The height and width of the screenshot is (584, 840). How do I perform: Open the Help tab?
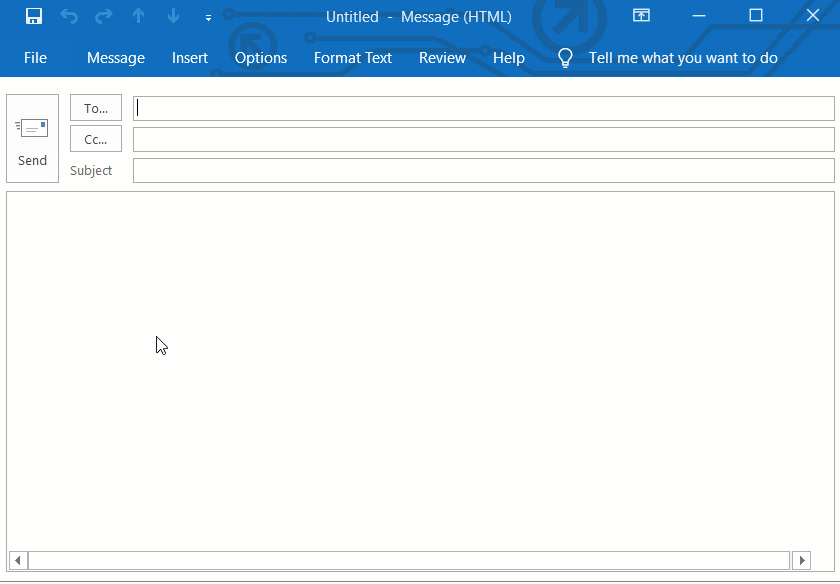point(509,58)
